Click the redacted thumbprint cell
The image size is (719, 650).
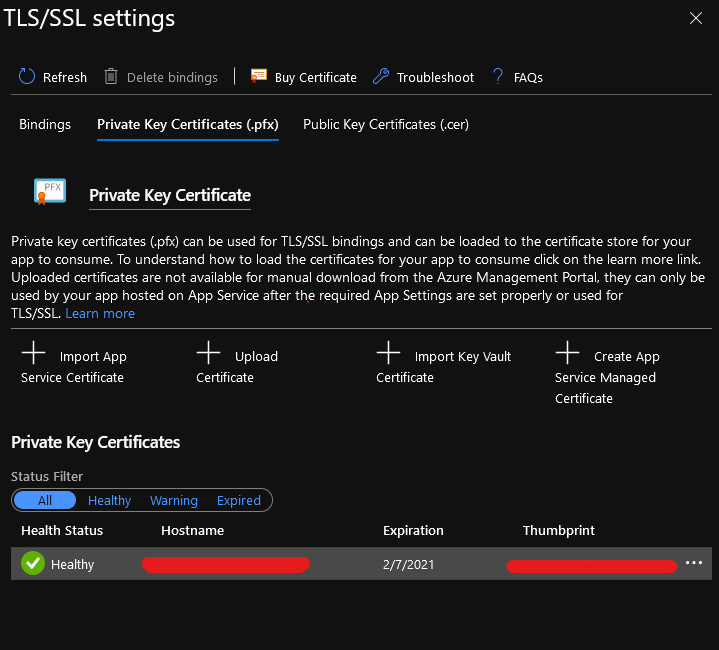coord(592,566)
